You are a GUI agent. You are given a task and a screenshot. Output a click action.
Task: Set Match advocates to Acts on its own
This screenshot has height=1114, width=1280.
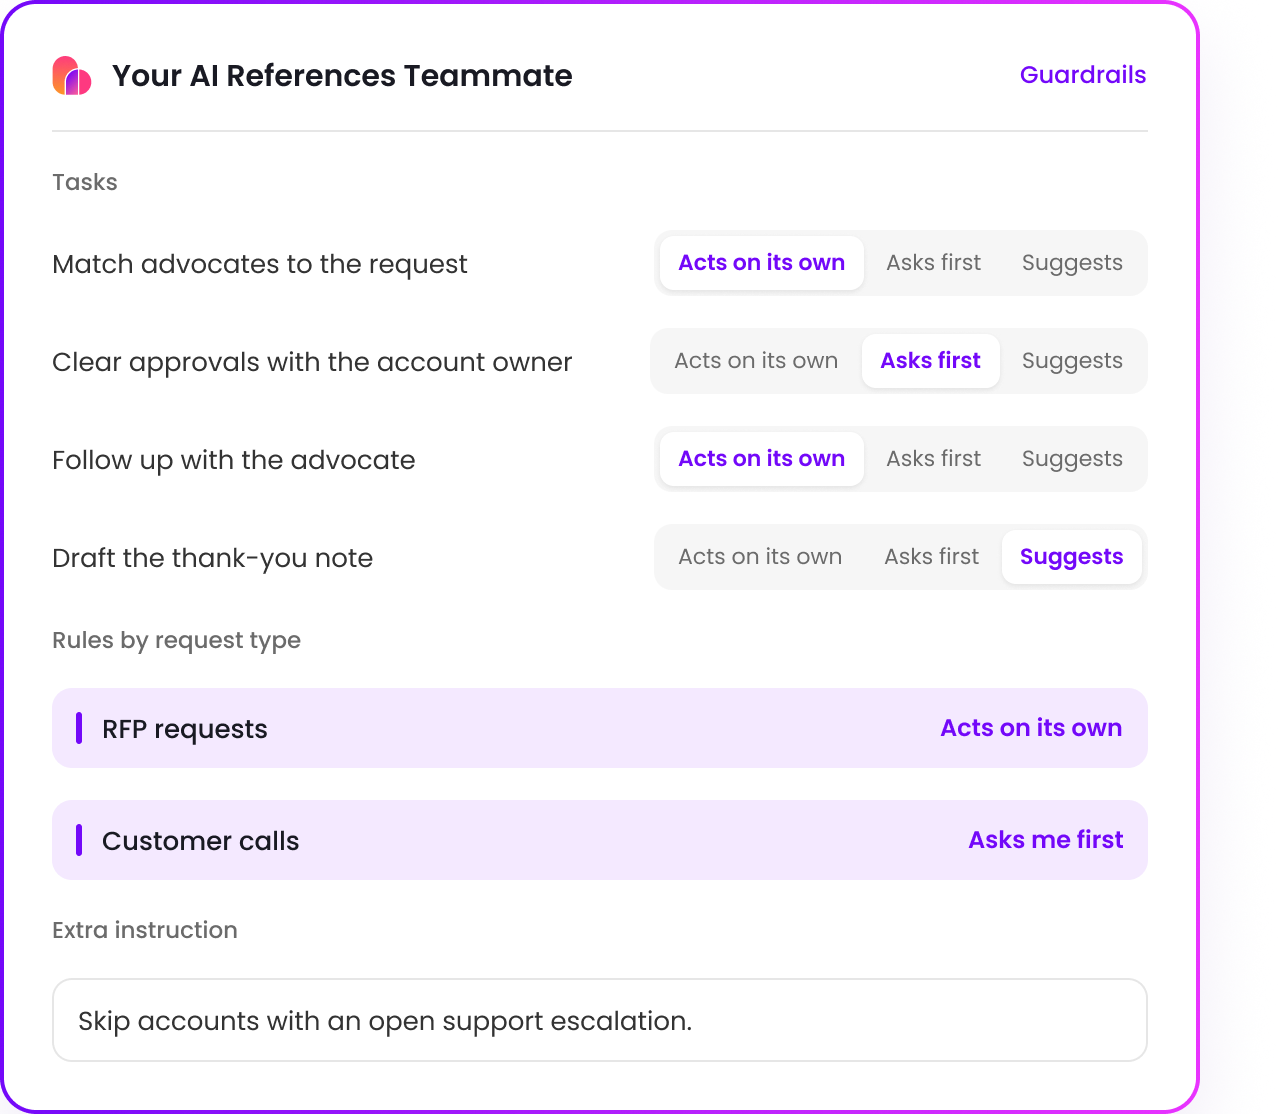point(762,263)
